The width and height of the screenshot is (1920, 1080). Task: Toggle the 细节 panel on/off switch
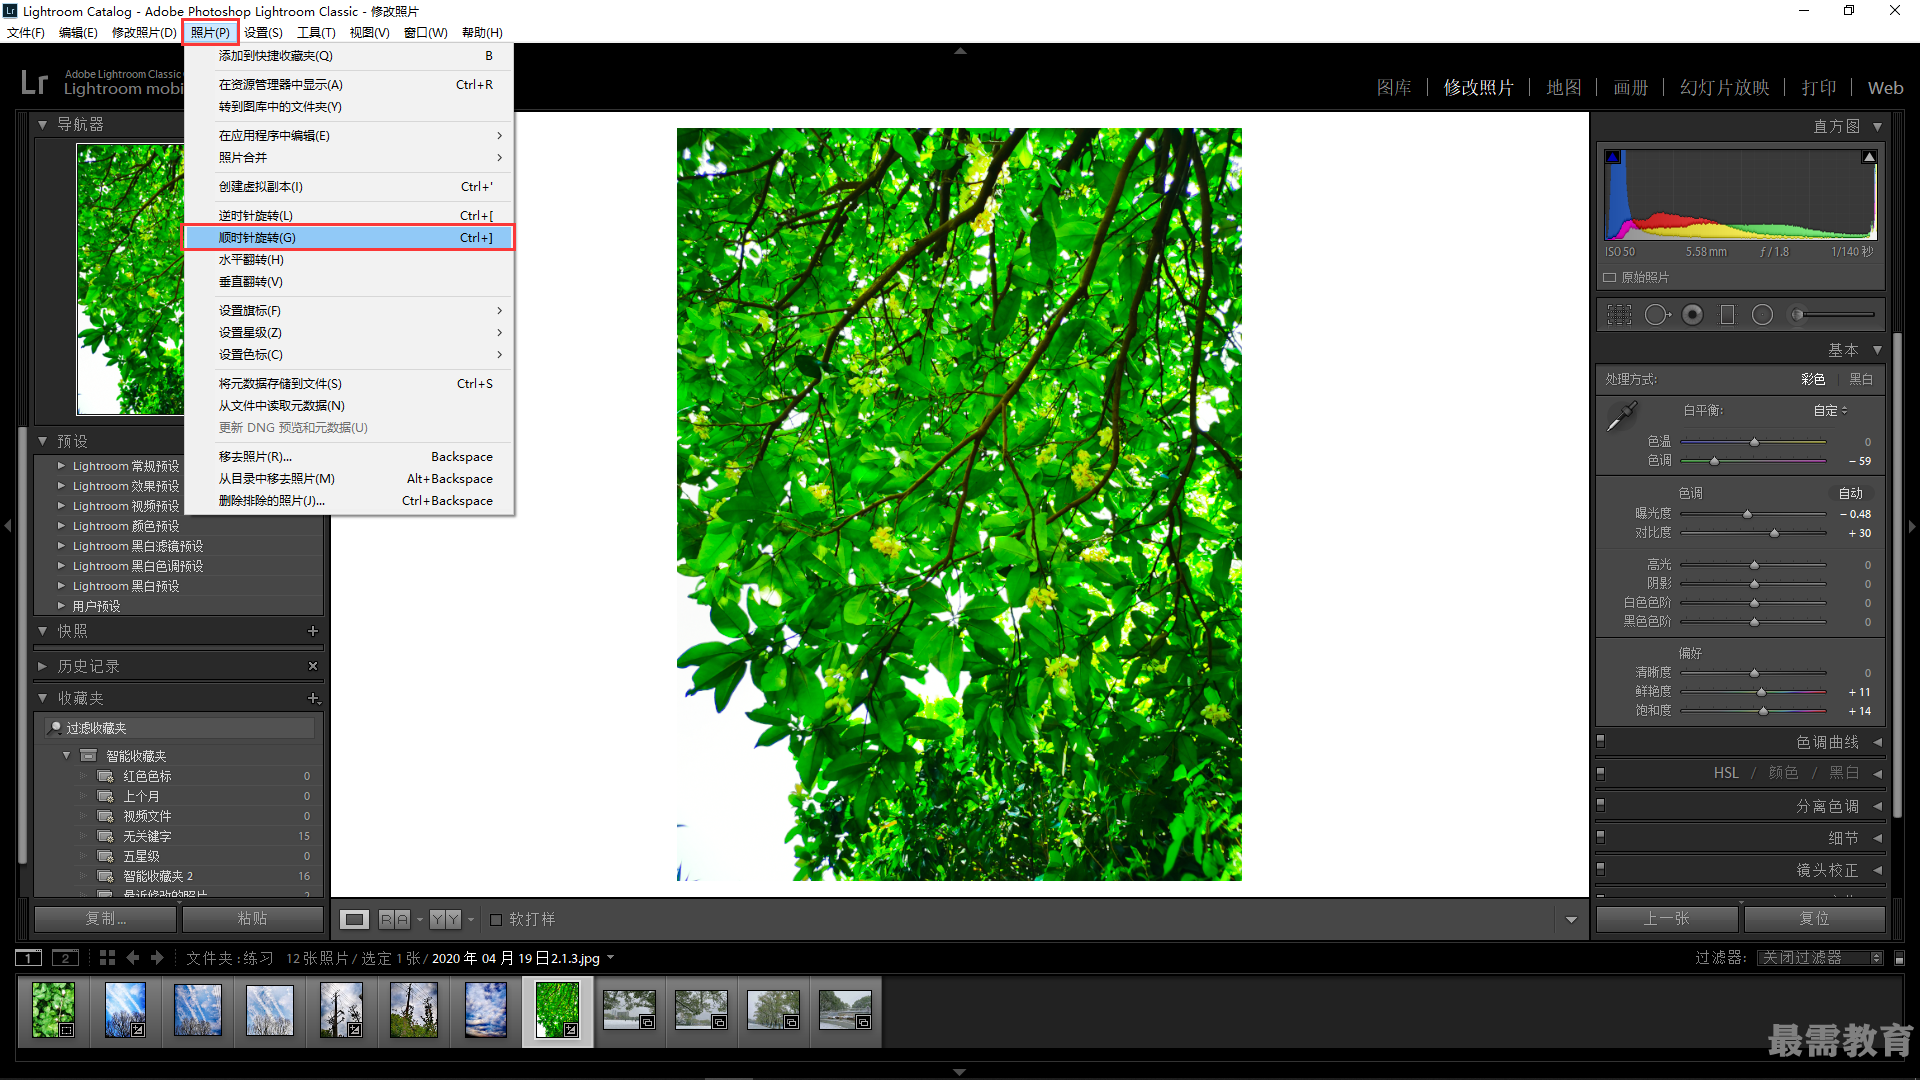(1601, 838)
